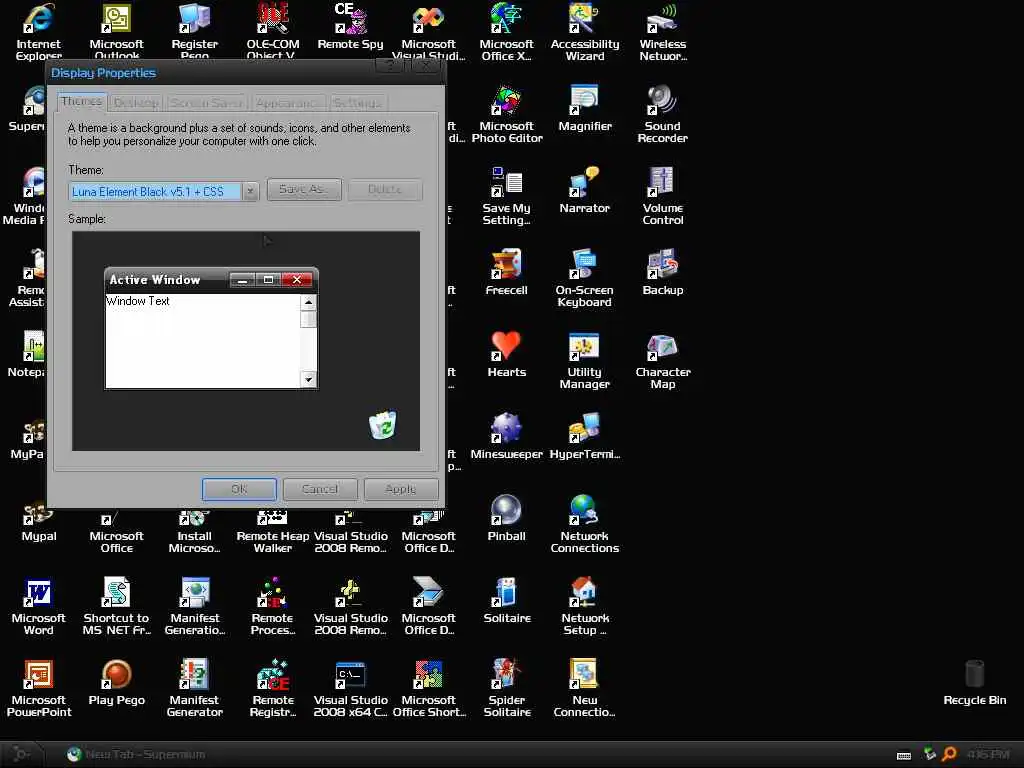The height and width of the screenshot is (768, 1024).
Task: Confirm with the OK button
Action: (x=239, y=488)
